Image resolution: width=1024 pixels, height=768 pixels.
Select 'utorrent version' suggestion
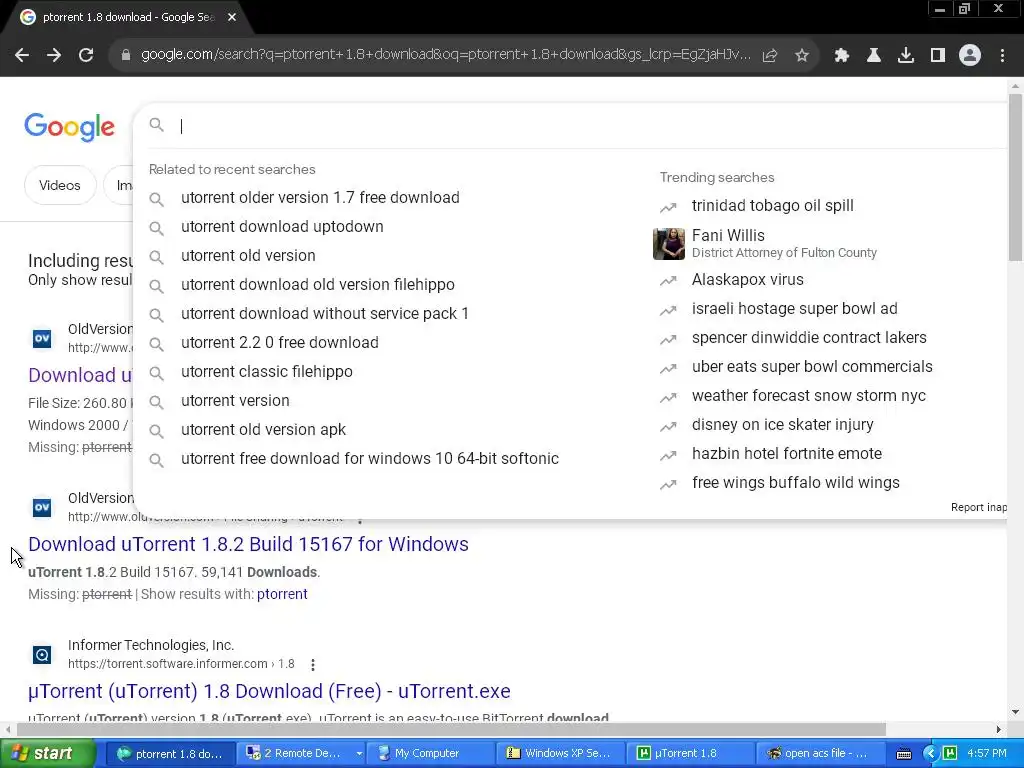[235, 401]
